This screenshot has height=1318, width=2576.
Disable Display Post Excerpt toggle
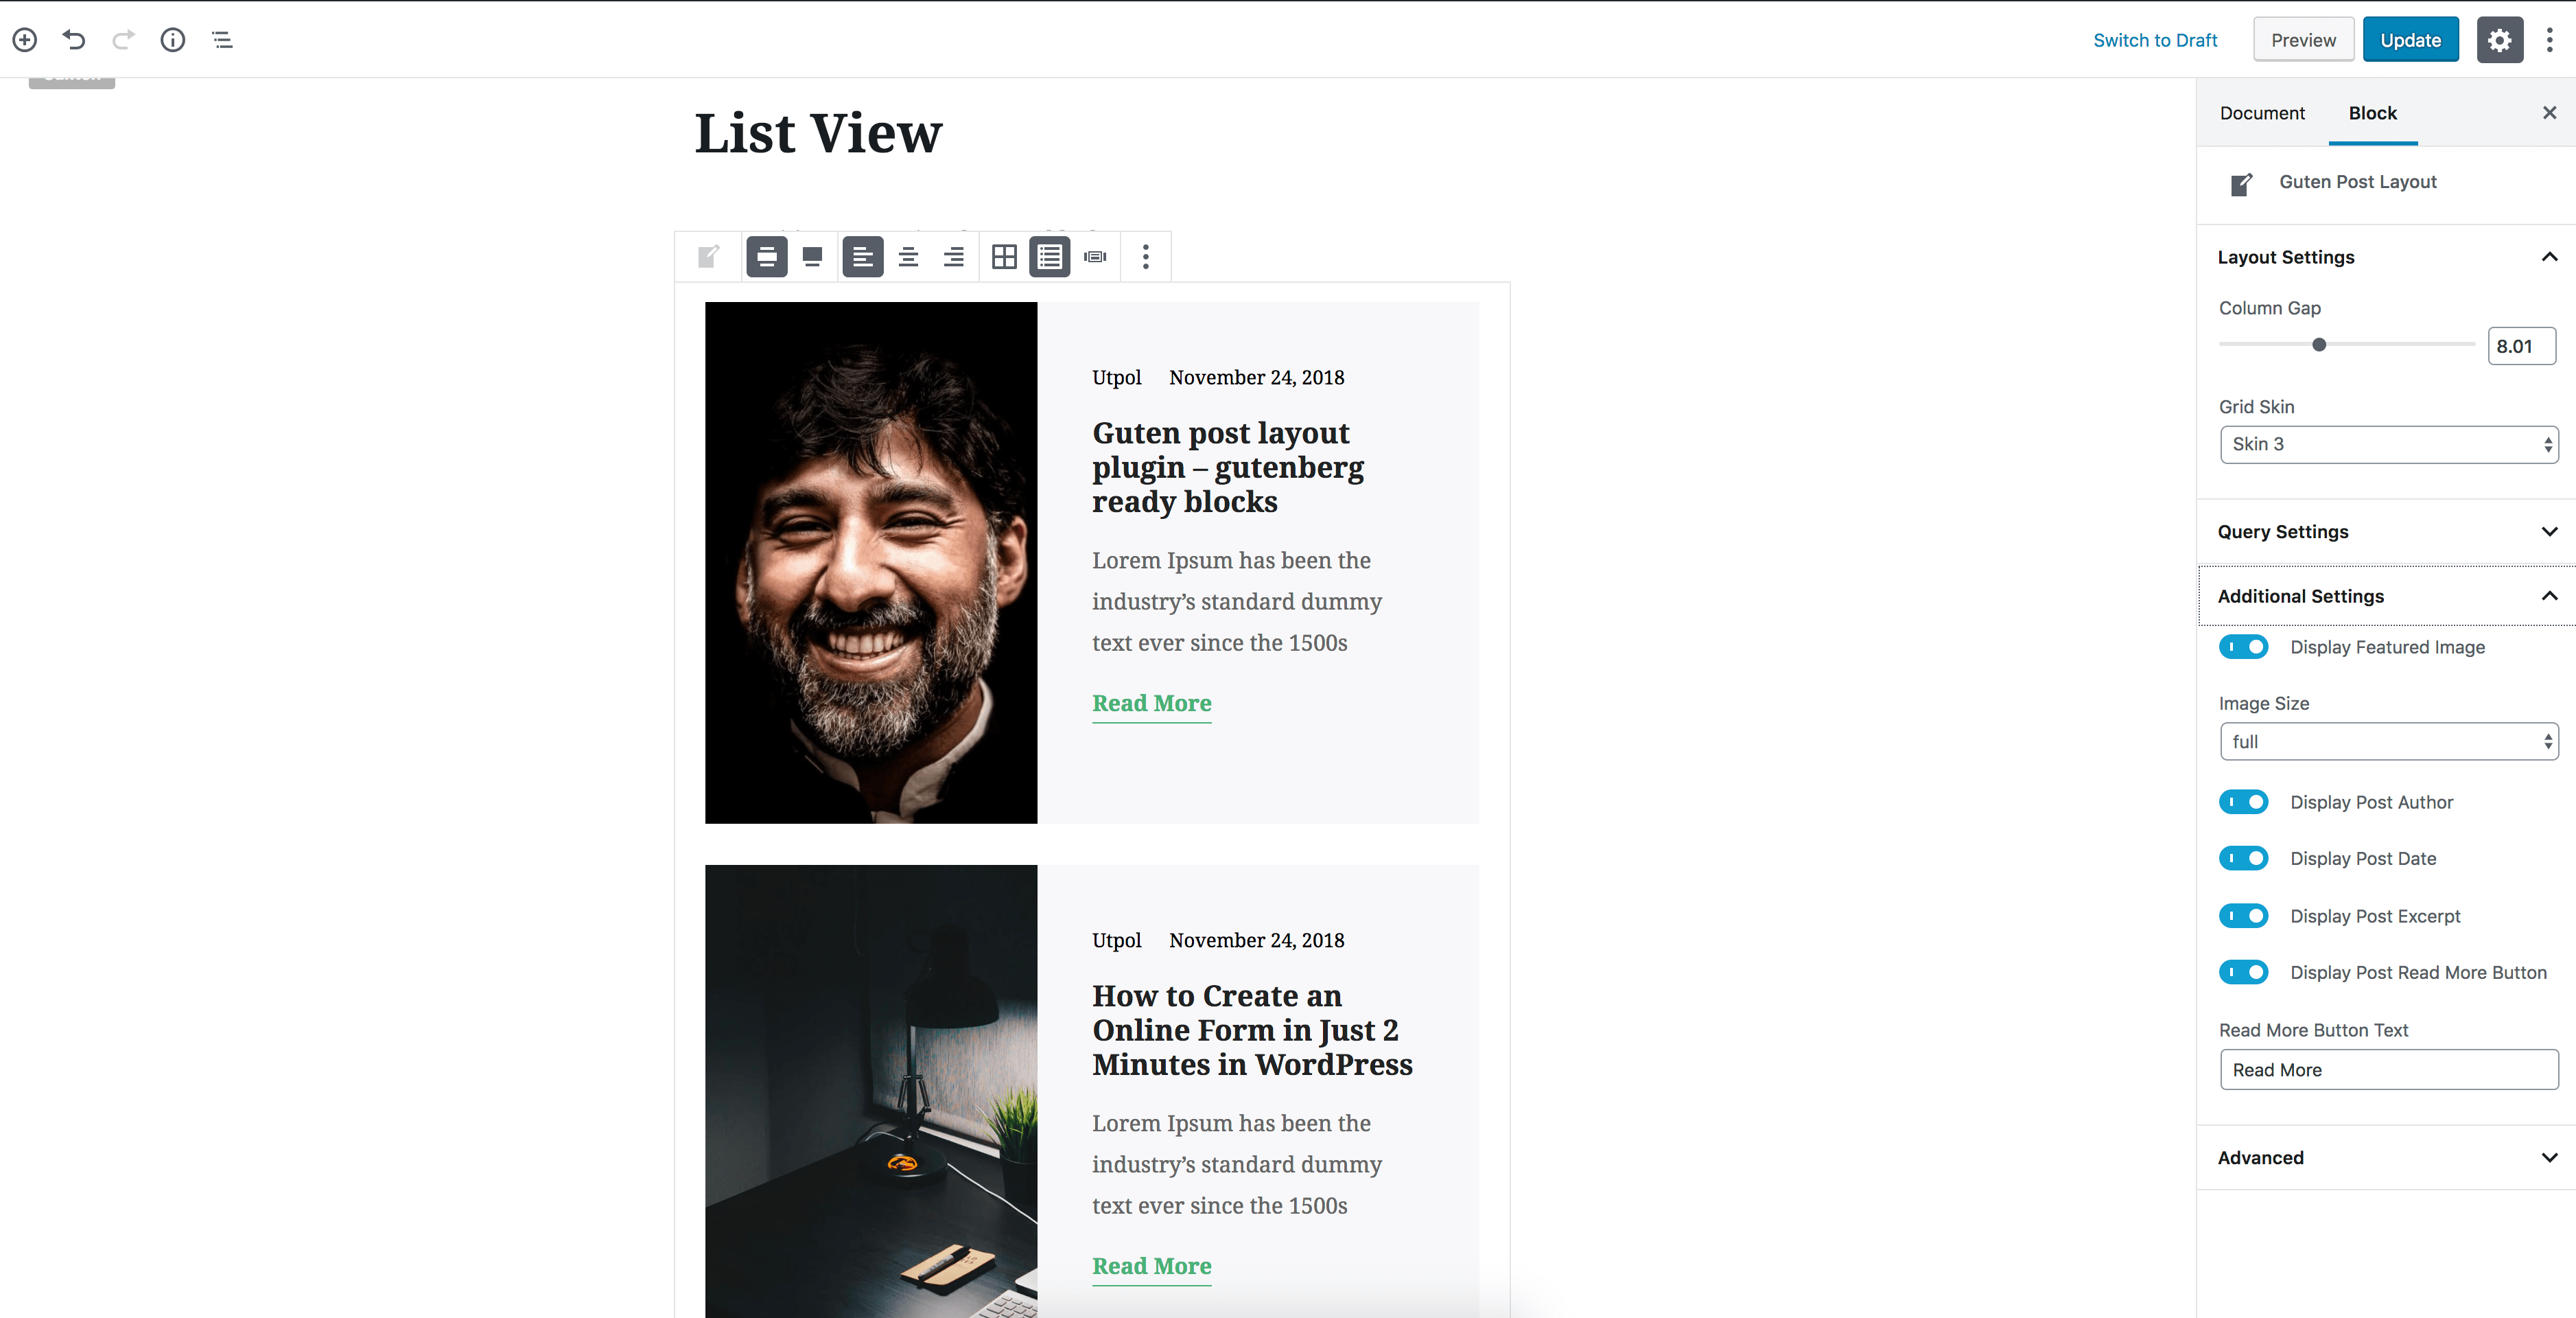pos(2245,914)
